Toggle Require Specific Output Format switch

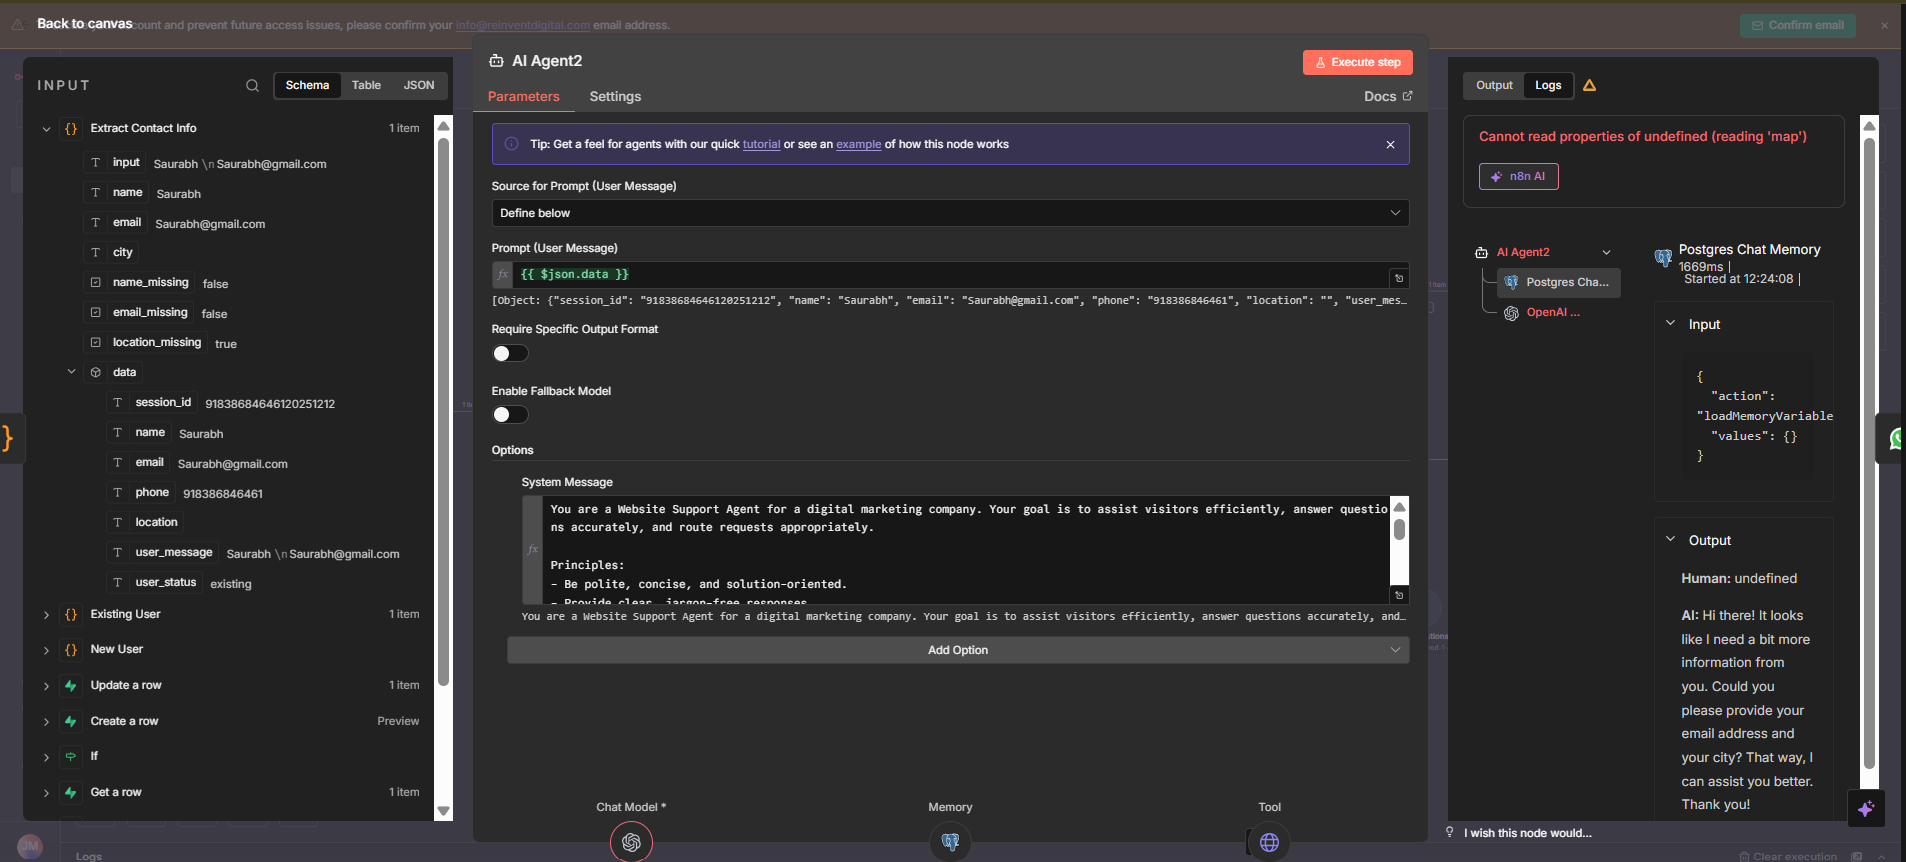pyautogui.click(x=510, y=353)
